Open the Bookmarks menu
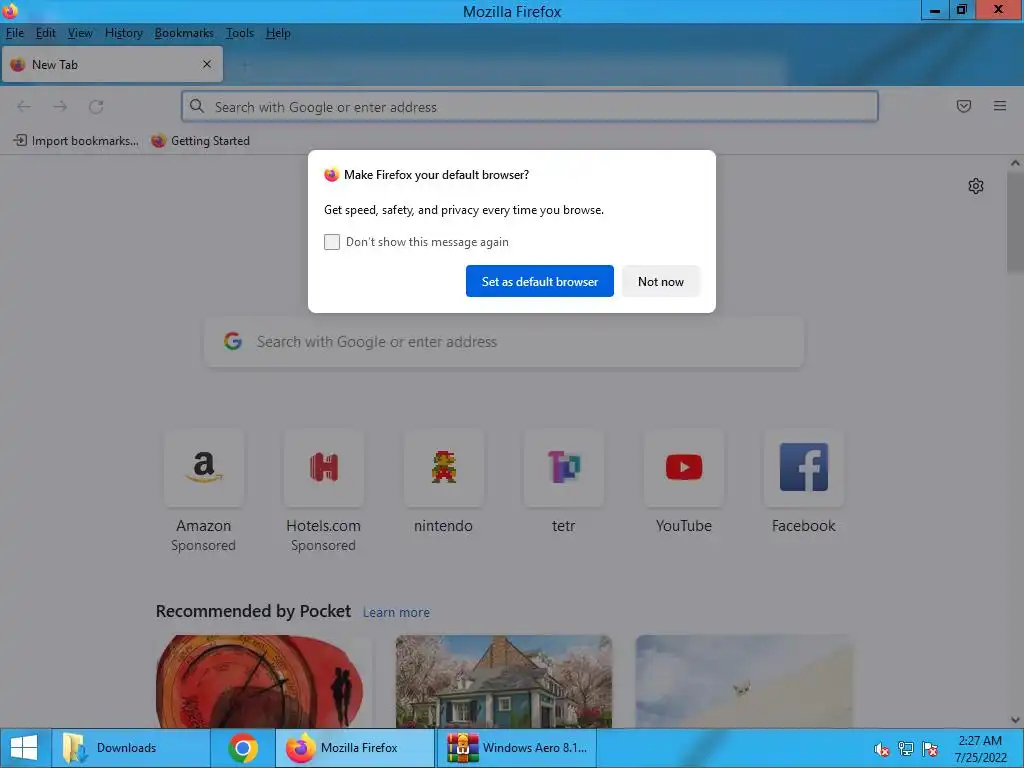This screenshot has width=1024, height=768. coord(184,33)
